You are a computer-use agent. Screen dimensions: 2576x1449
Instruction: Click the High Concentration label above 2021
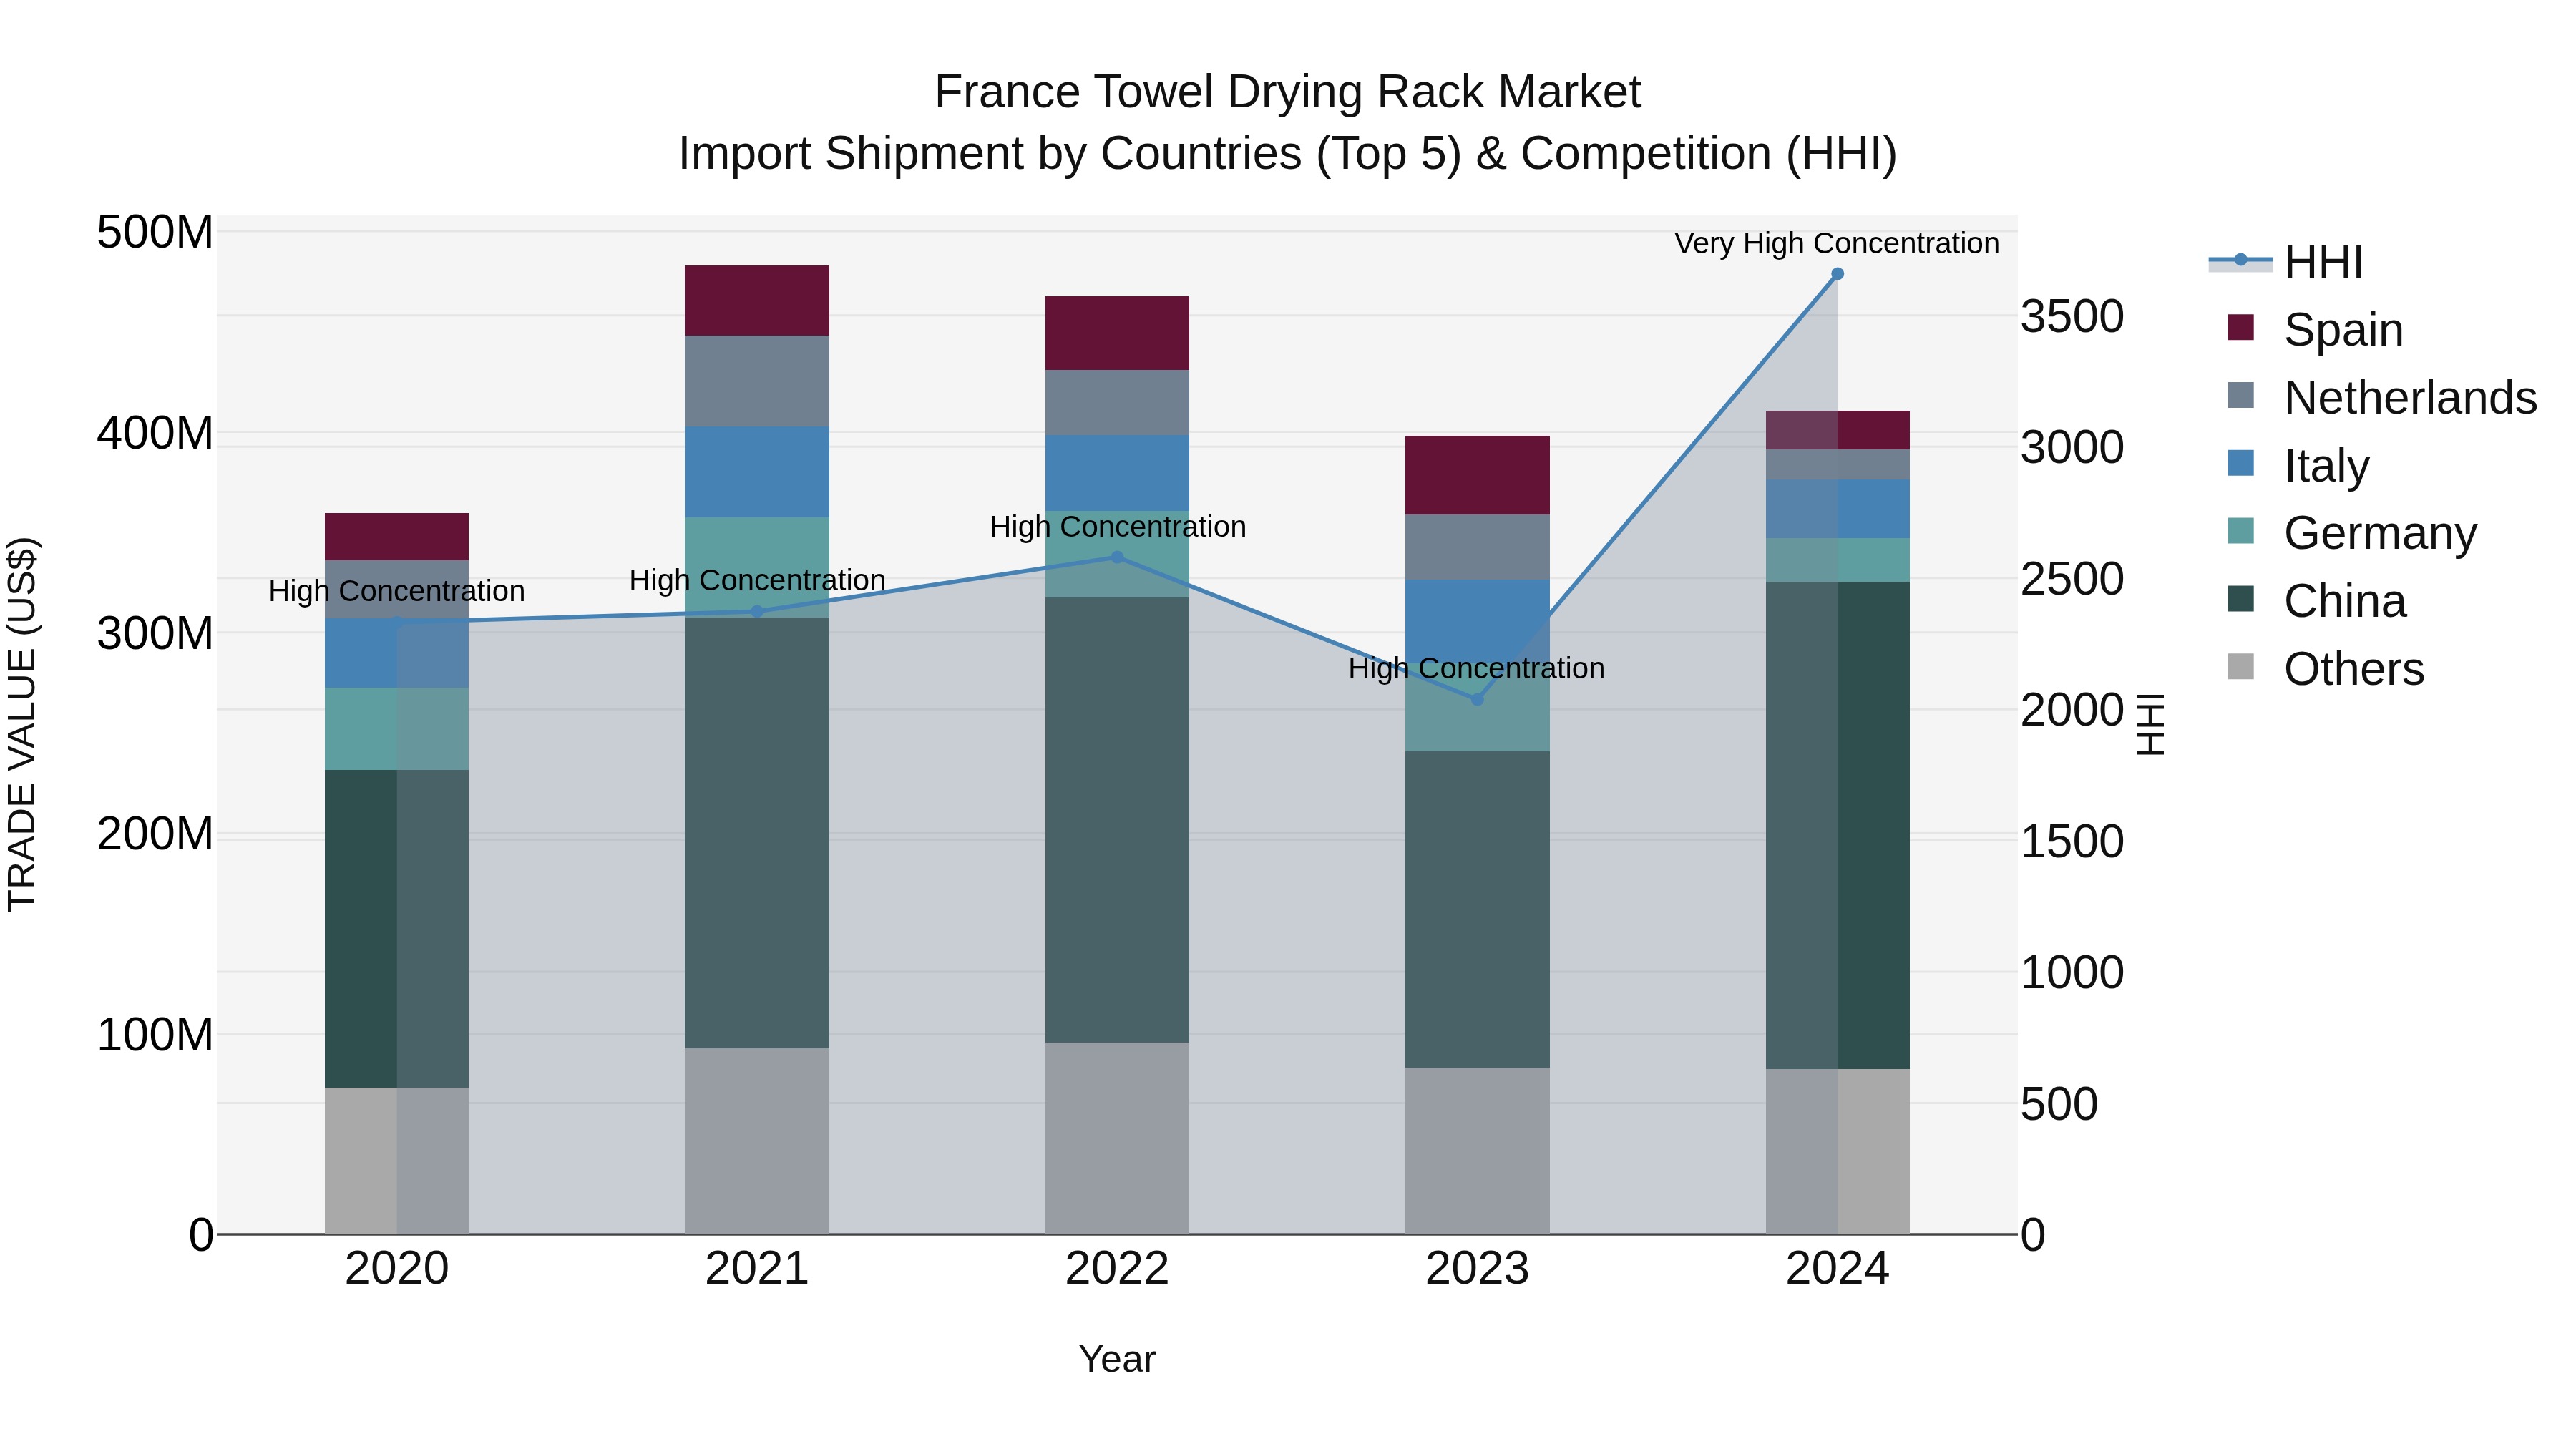click(757, 580)
